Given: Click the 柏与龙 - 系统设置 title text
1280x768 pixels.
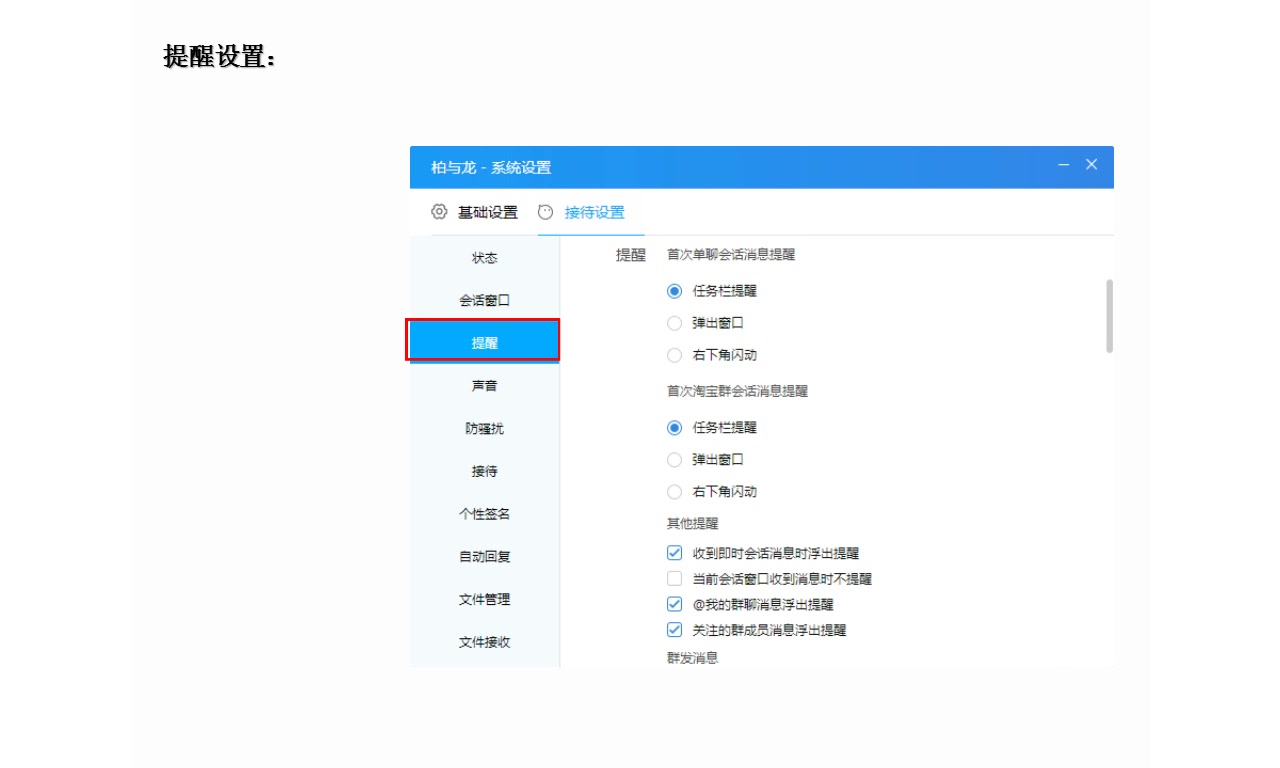Looking at the screenshot, I should (x=491, y=167).
